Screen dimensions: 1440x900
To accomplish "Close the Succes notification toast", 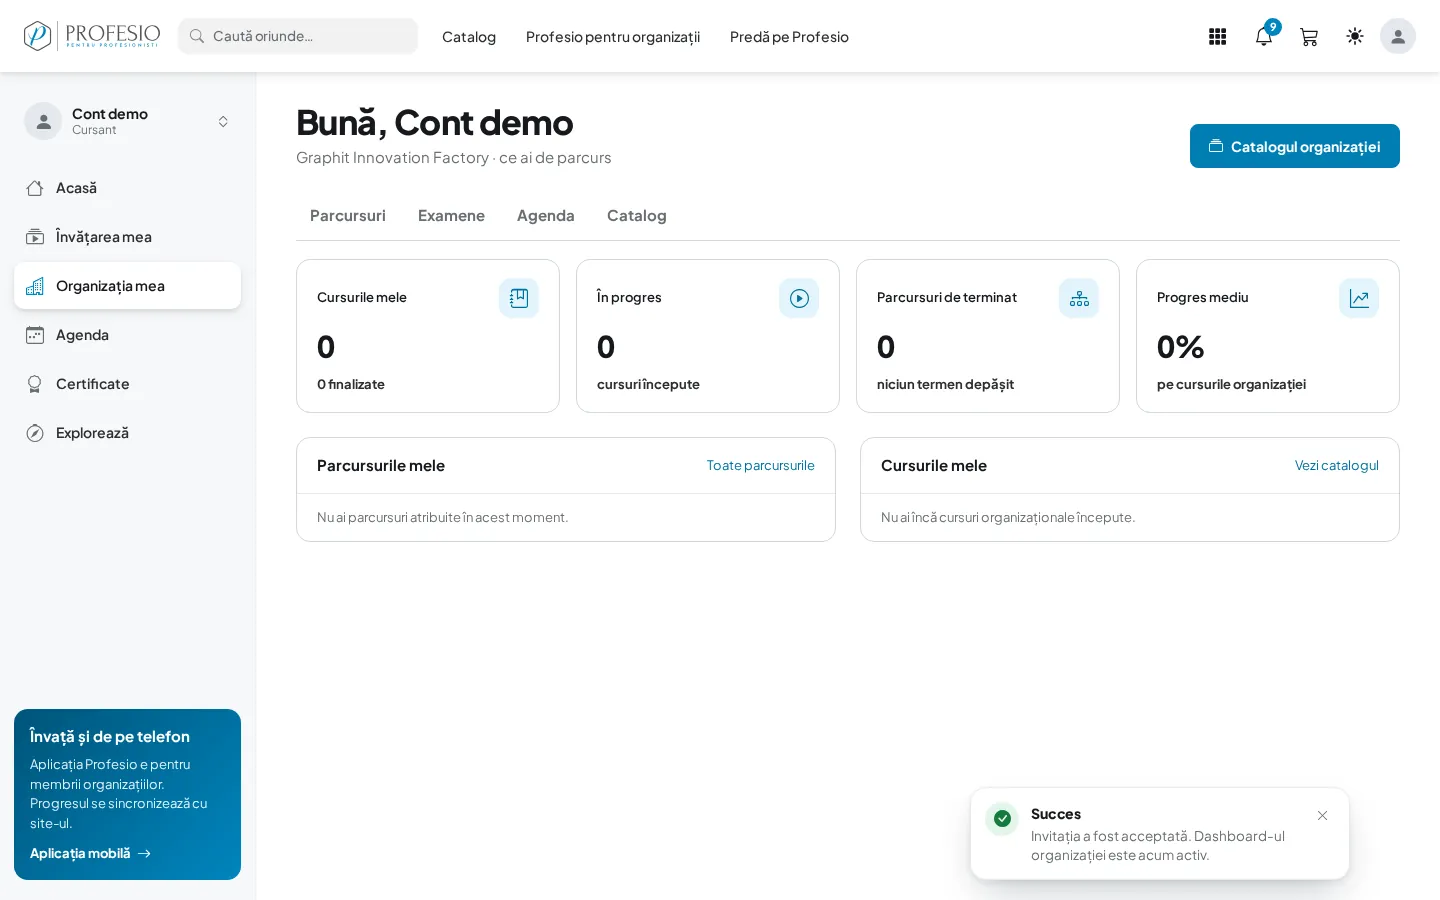I will [1322, 816].
